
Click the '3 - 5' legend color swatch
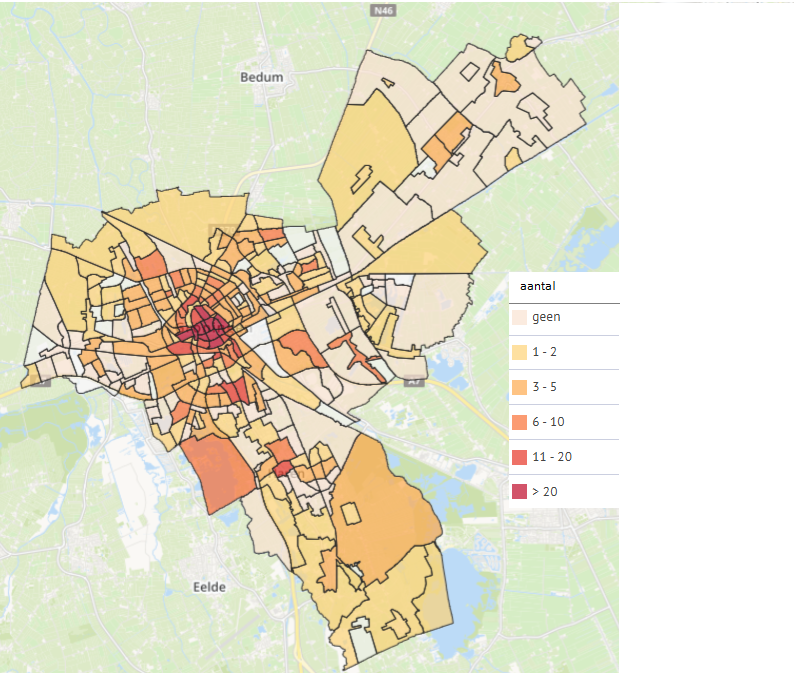point(520,387)
